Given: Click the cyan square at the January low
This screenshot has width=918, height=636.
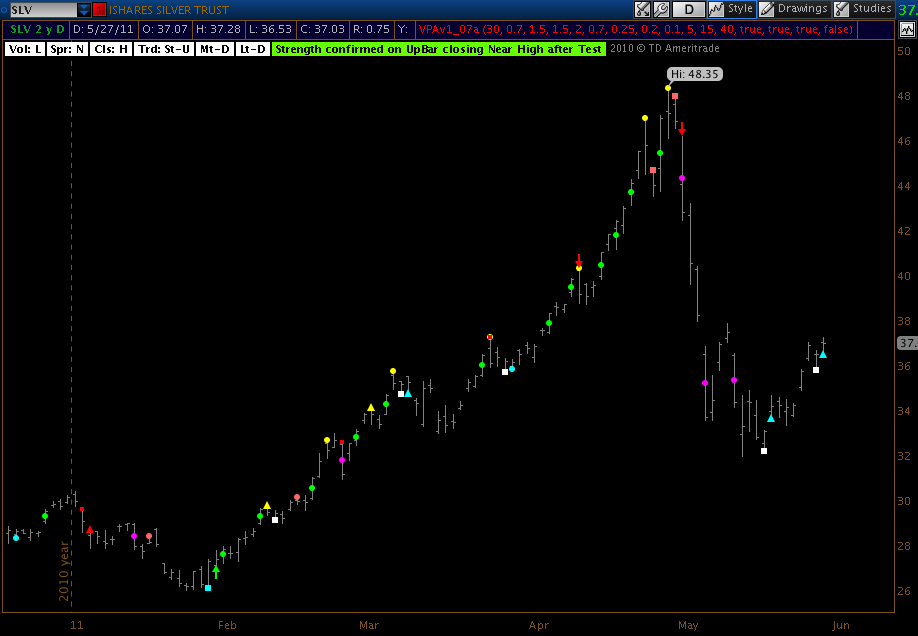Looking at the screenshot, I should click(208, 588).
